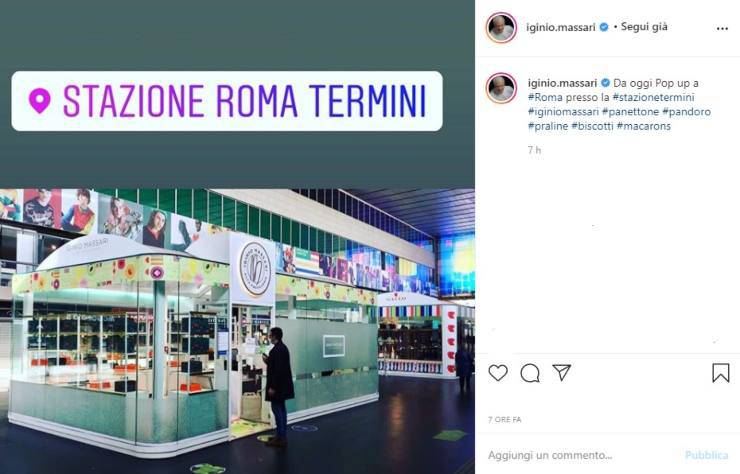The width and height of the screenshot is (740, 474).
Task: Click the verified badge in the header
Action: 604,27
